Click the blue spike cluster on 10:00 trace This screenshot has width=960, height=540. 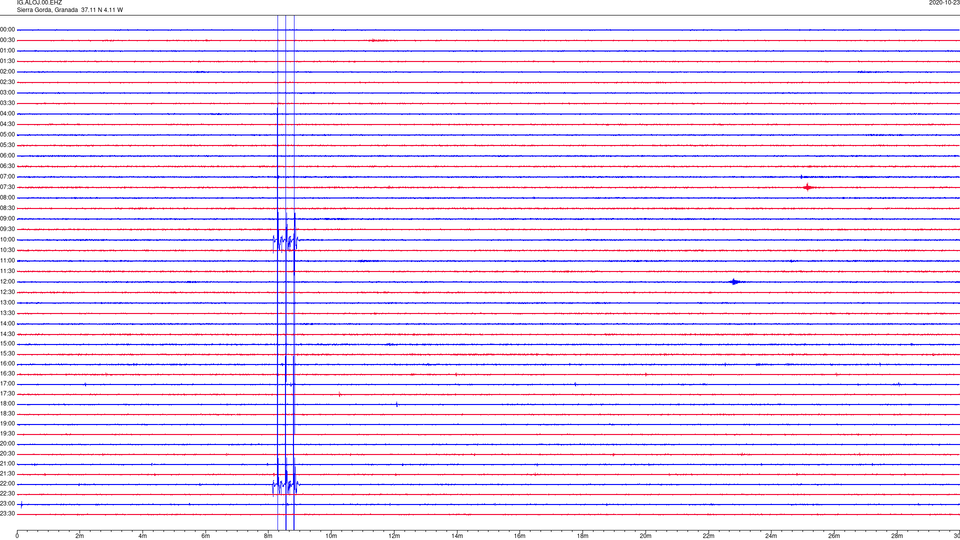click(285, 241)
